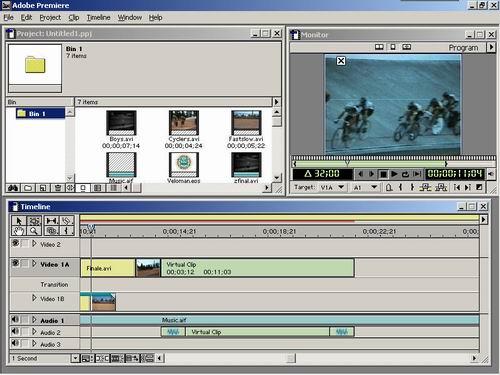
Task: Click the Dual View icon in Monitor
Action: tap(379, 47)
